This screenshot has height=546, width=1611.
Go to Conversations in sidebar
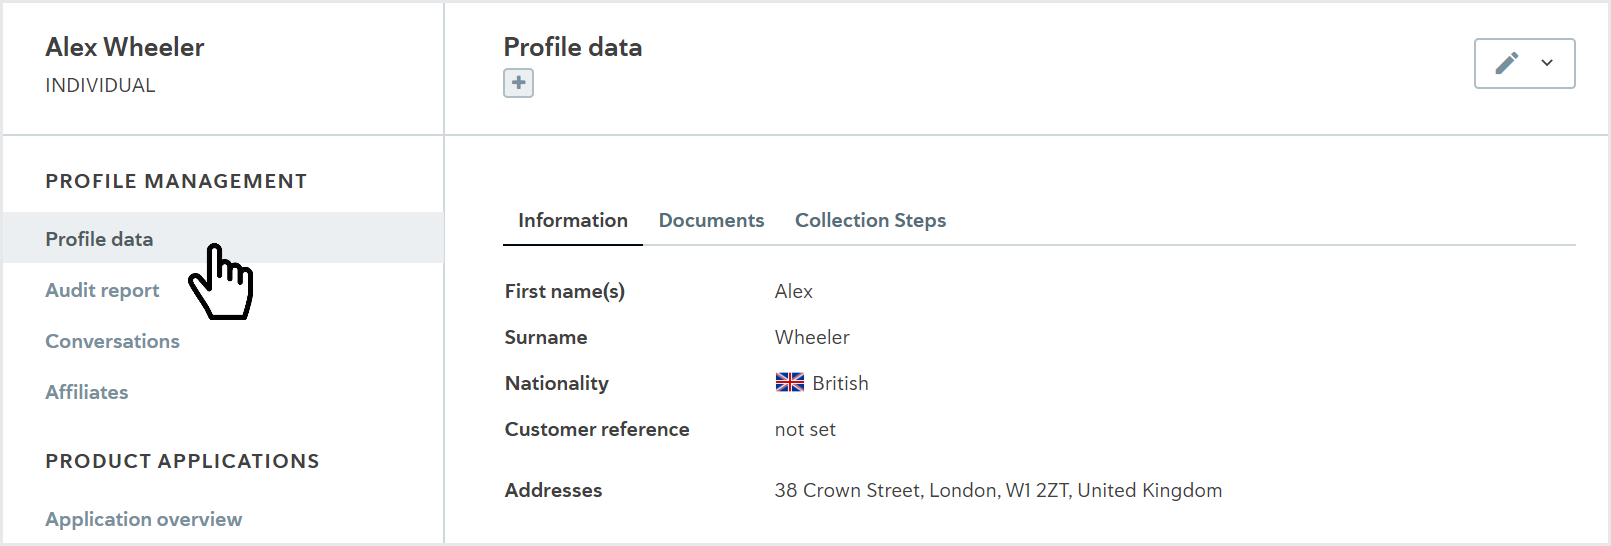point(112,341)
